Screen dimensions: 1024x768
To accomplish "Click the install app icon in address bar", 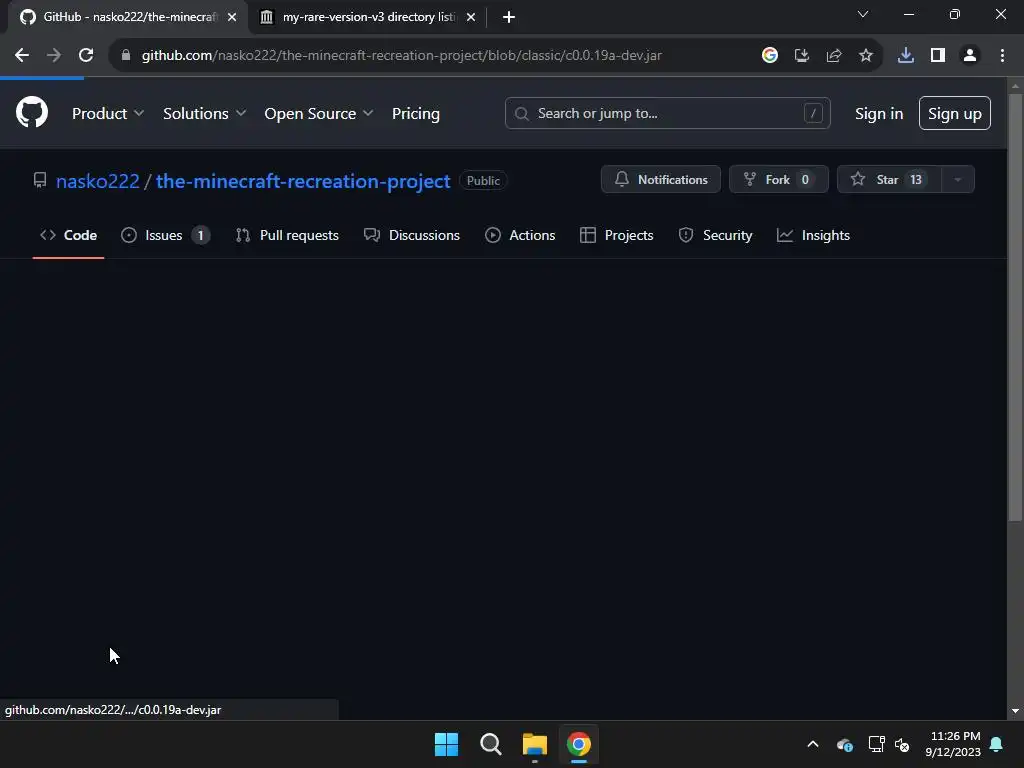I will (801, 56).
